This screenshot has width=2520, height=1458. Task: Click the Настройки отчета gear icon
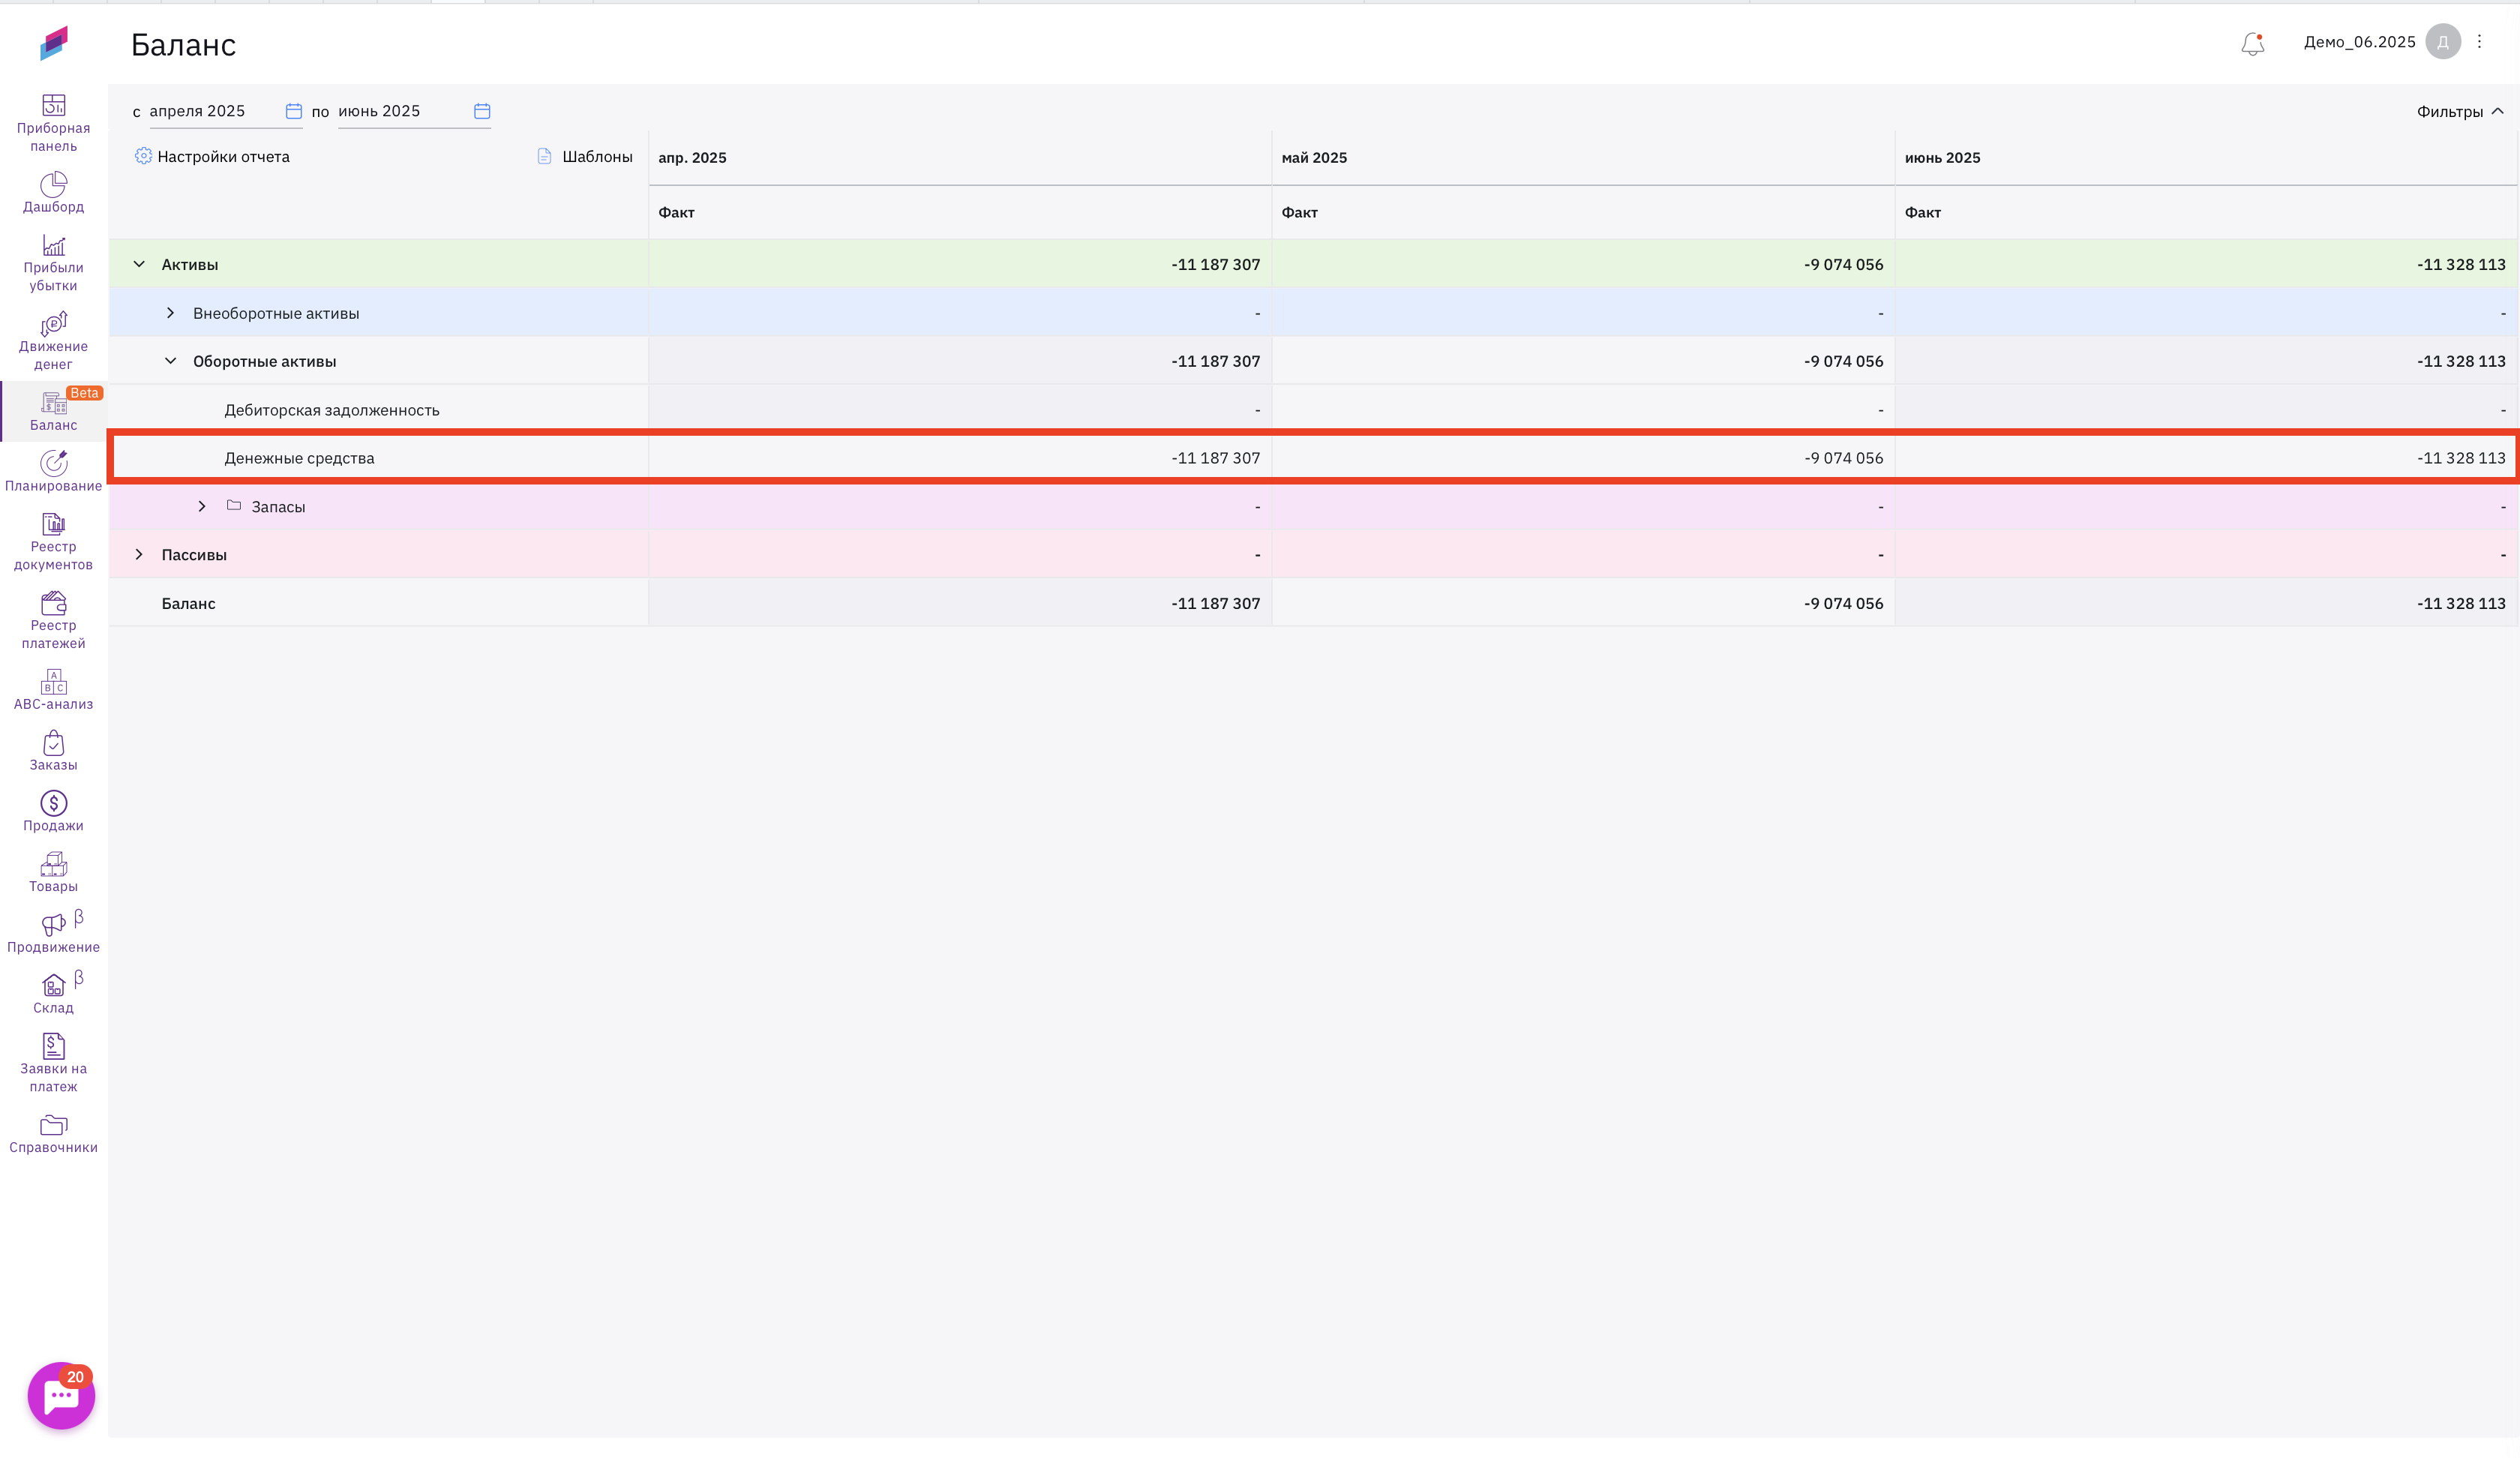143,156
